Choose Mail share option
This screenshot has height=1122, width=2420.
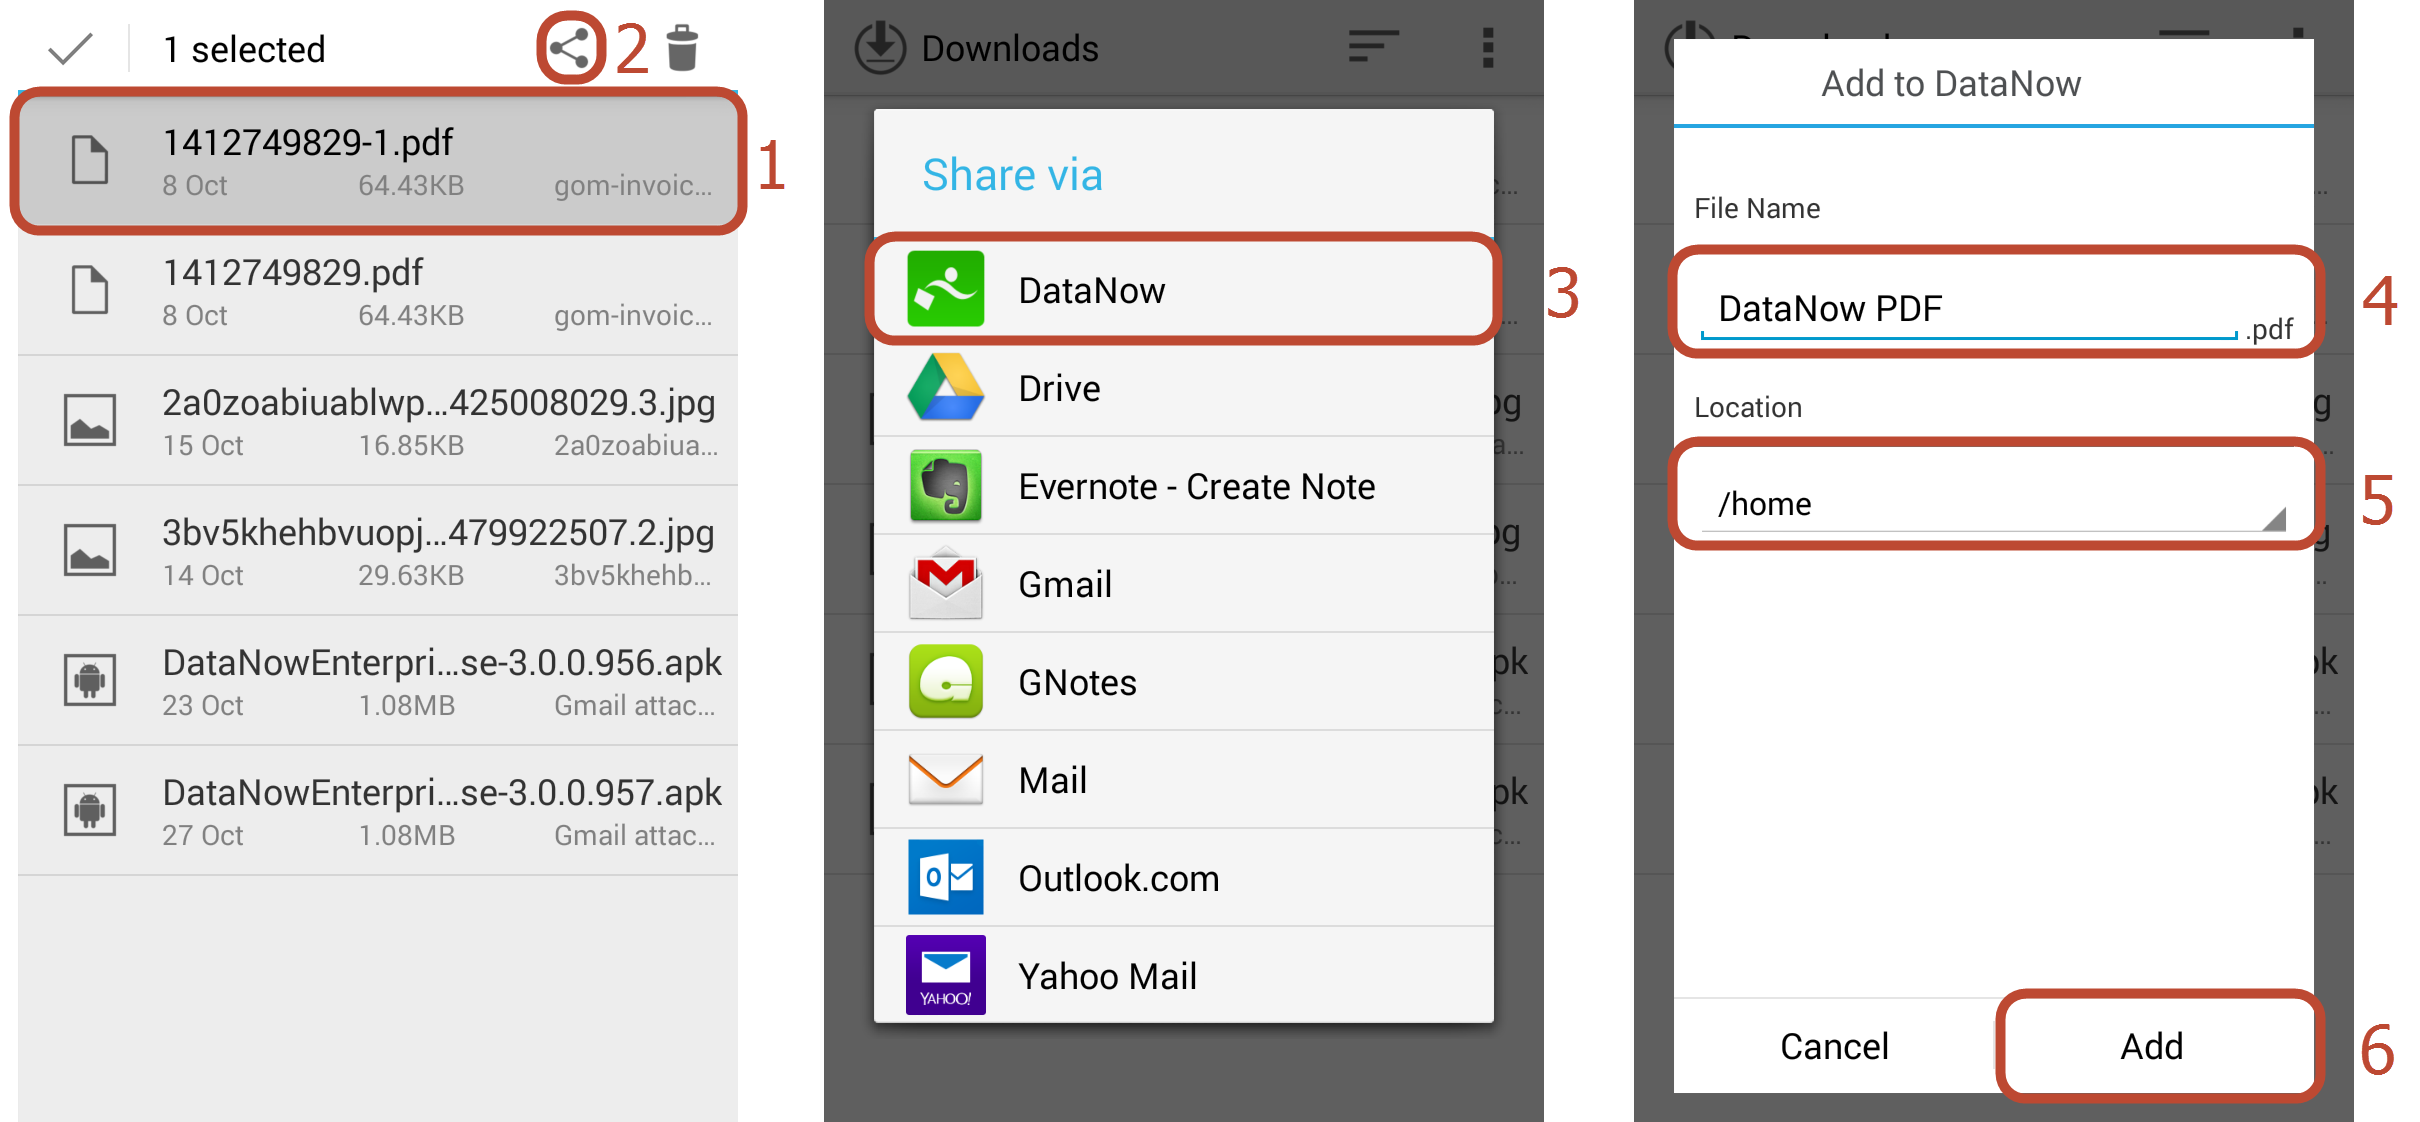(1184, 780)
